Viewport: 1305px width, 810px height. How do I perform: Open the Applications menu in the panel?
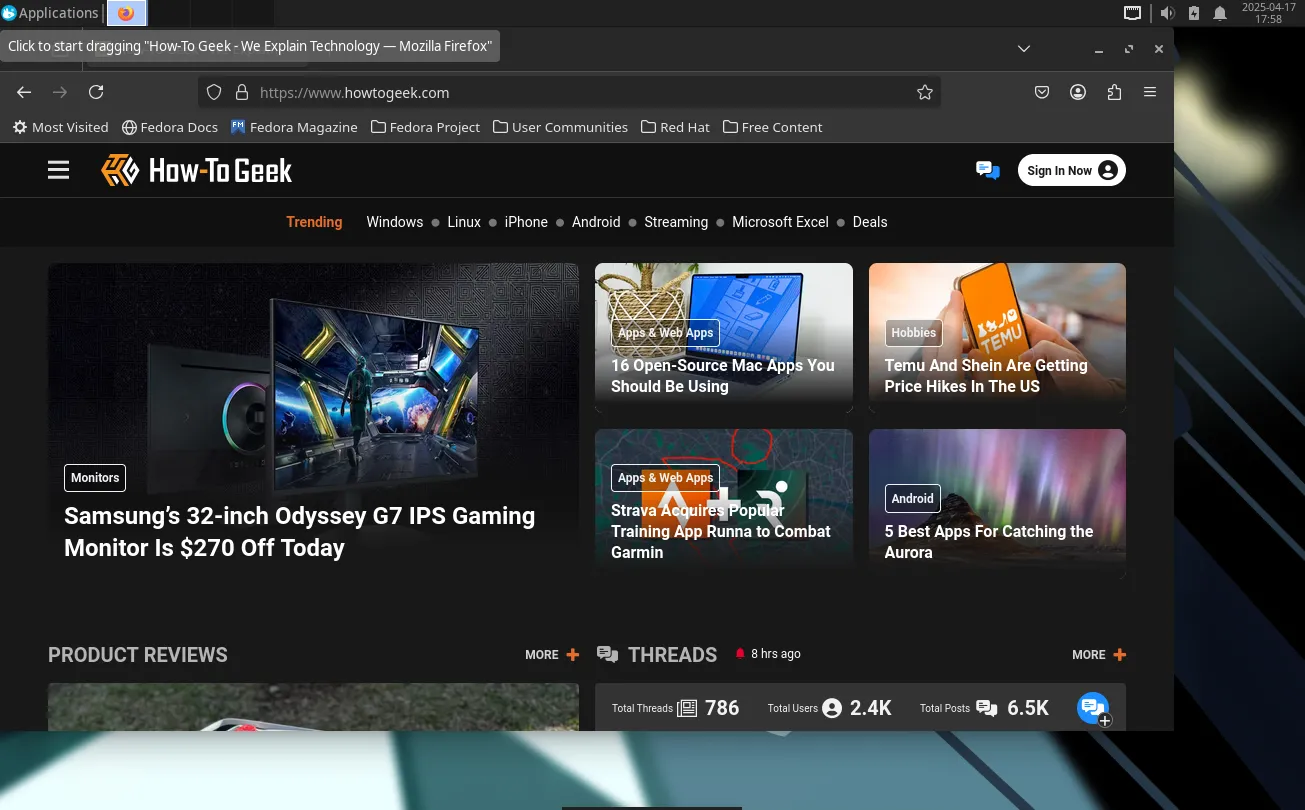pos(50,13)
